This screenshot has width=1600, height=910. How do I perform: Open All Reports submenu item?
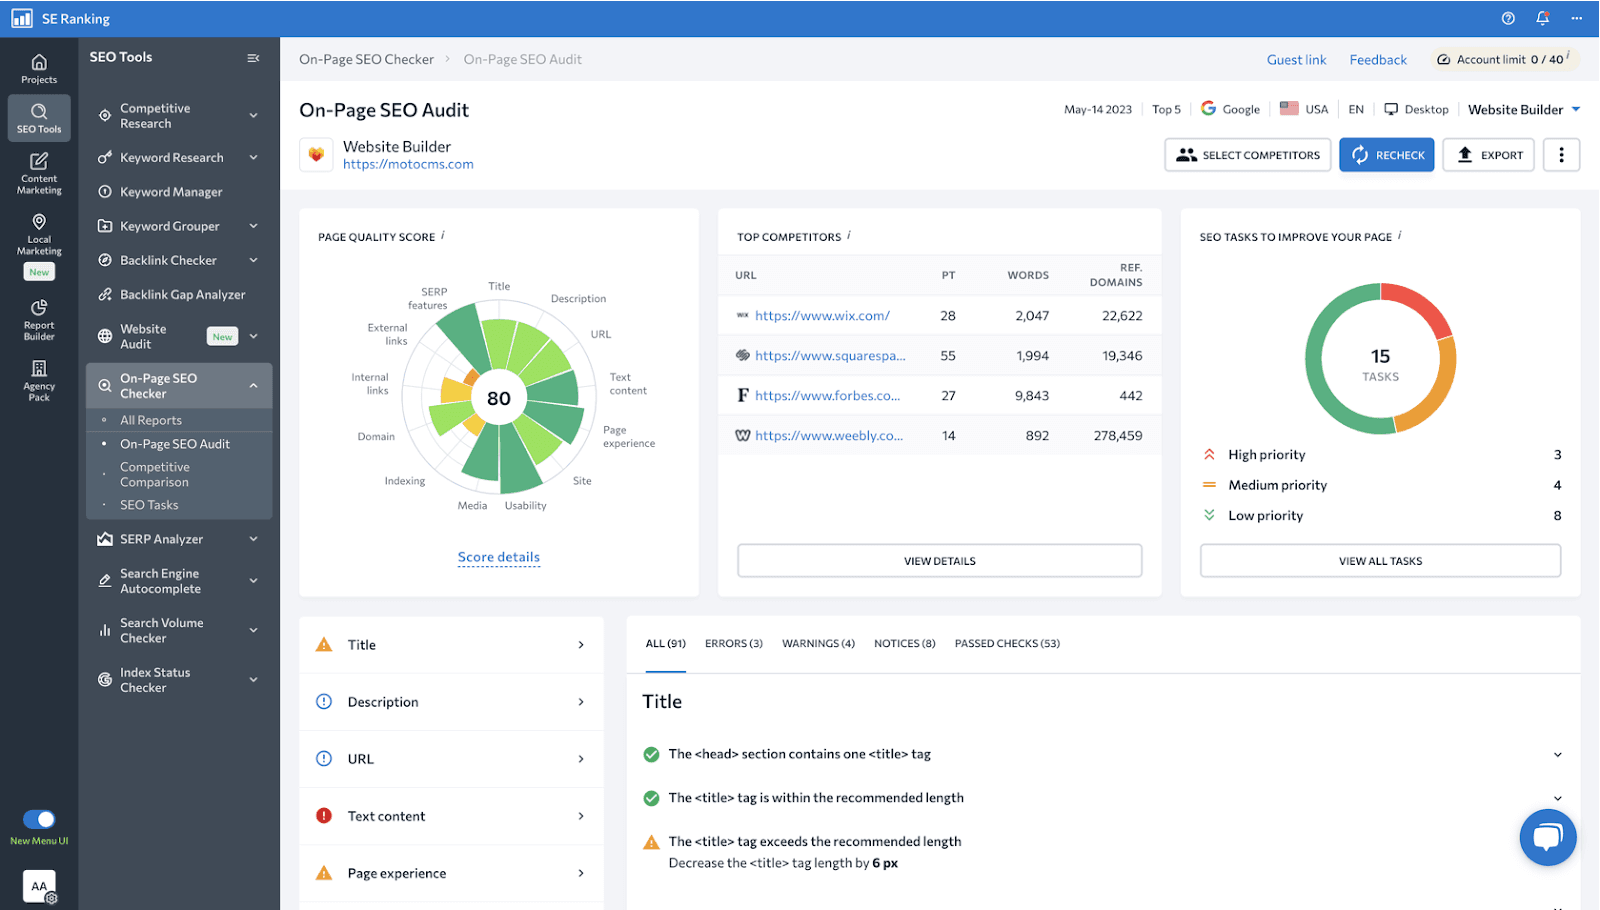point(151,420)
